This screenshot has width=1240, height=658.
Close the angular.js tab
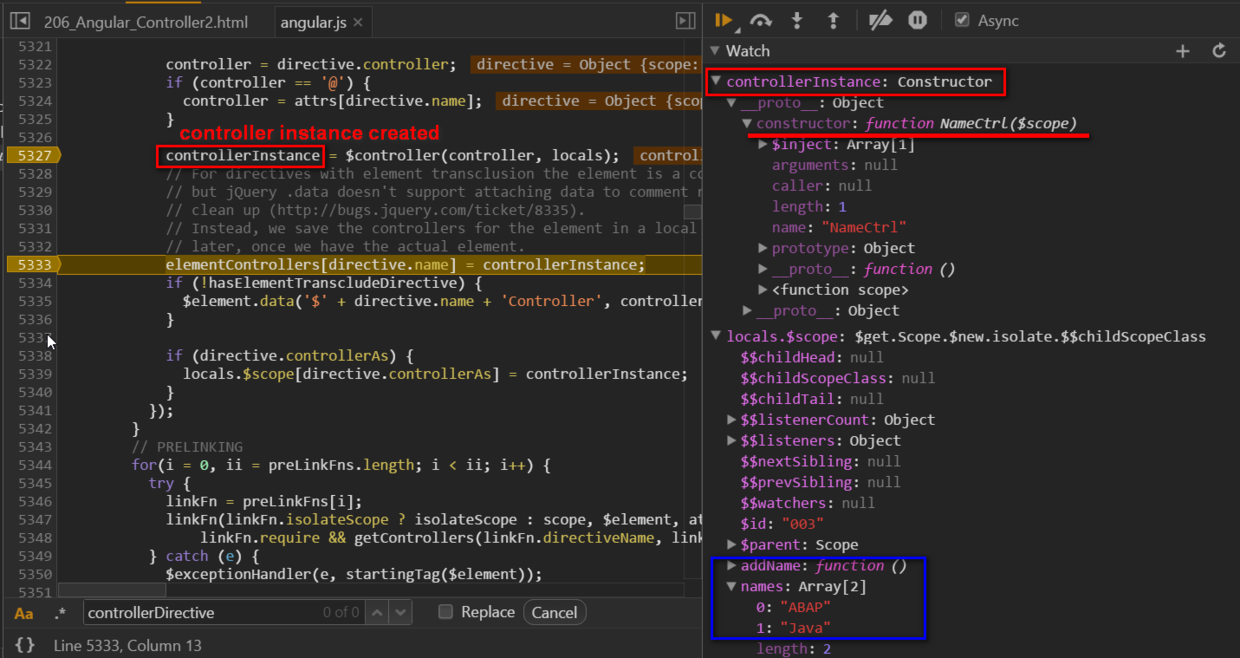[359, 22]
